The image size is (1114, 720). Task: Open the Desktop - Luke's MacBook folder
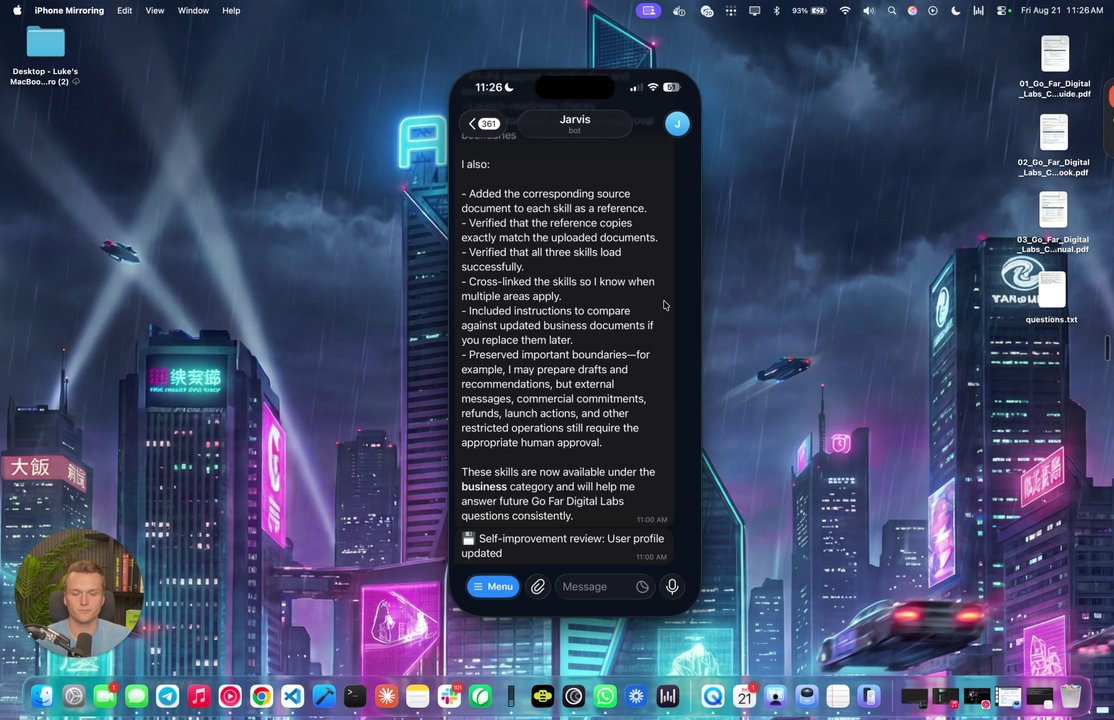coord(45,55)
